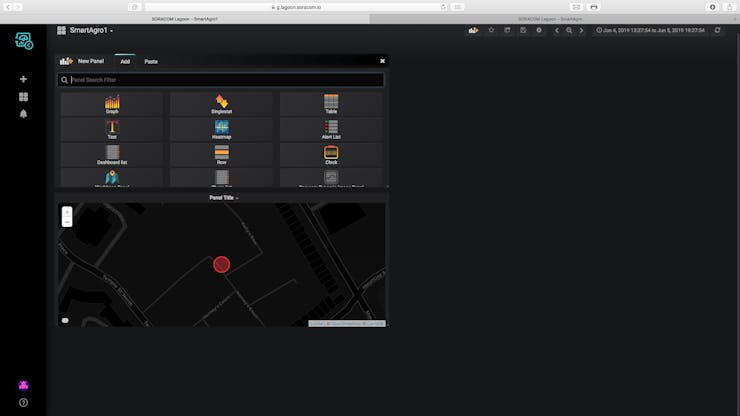Viewport: 740px width, 416px height.
Task: Choose the Text panel type
Action: point(112,130)
